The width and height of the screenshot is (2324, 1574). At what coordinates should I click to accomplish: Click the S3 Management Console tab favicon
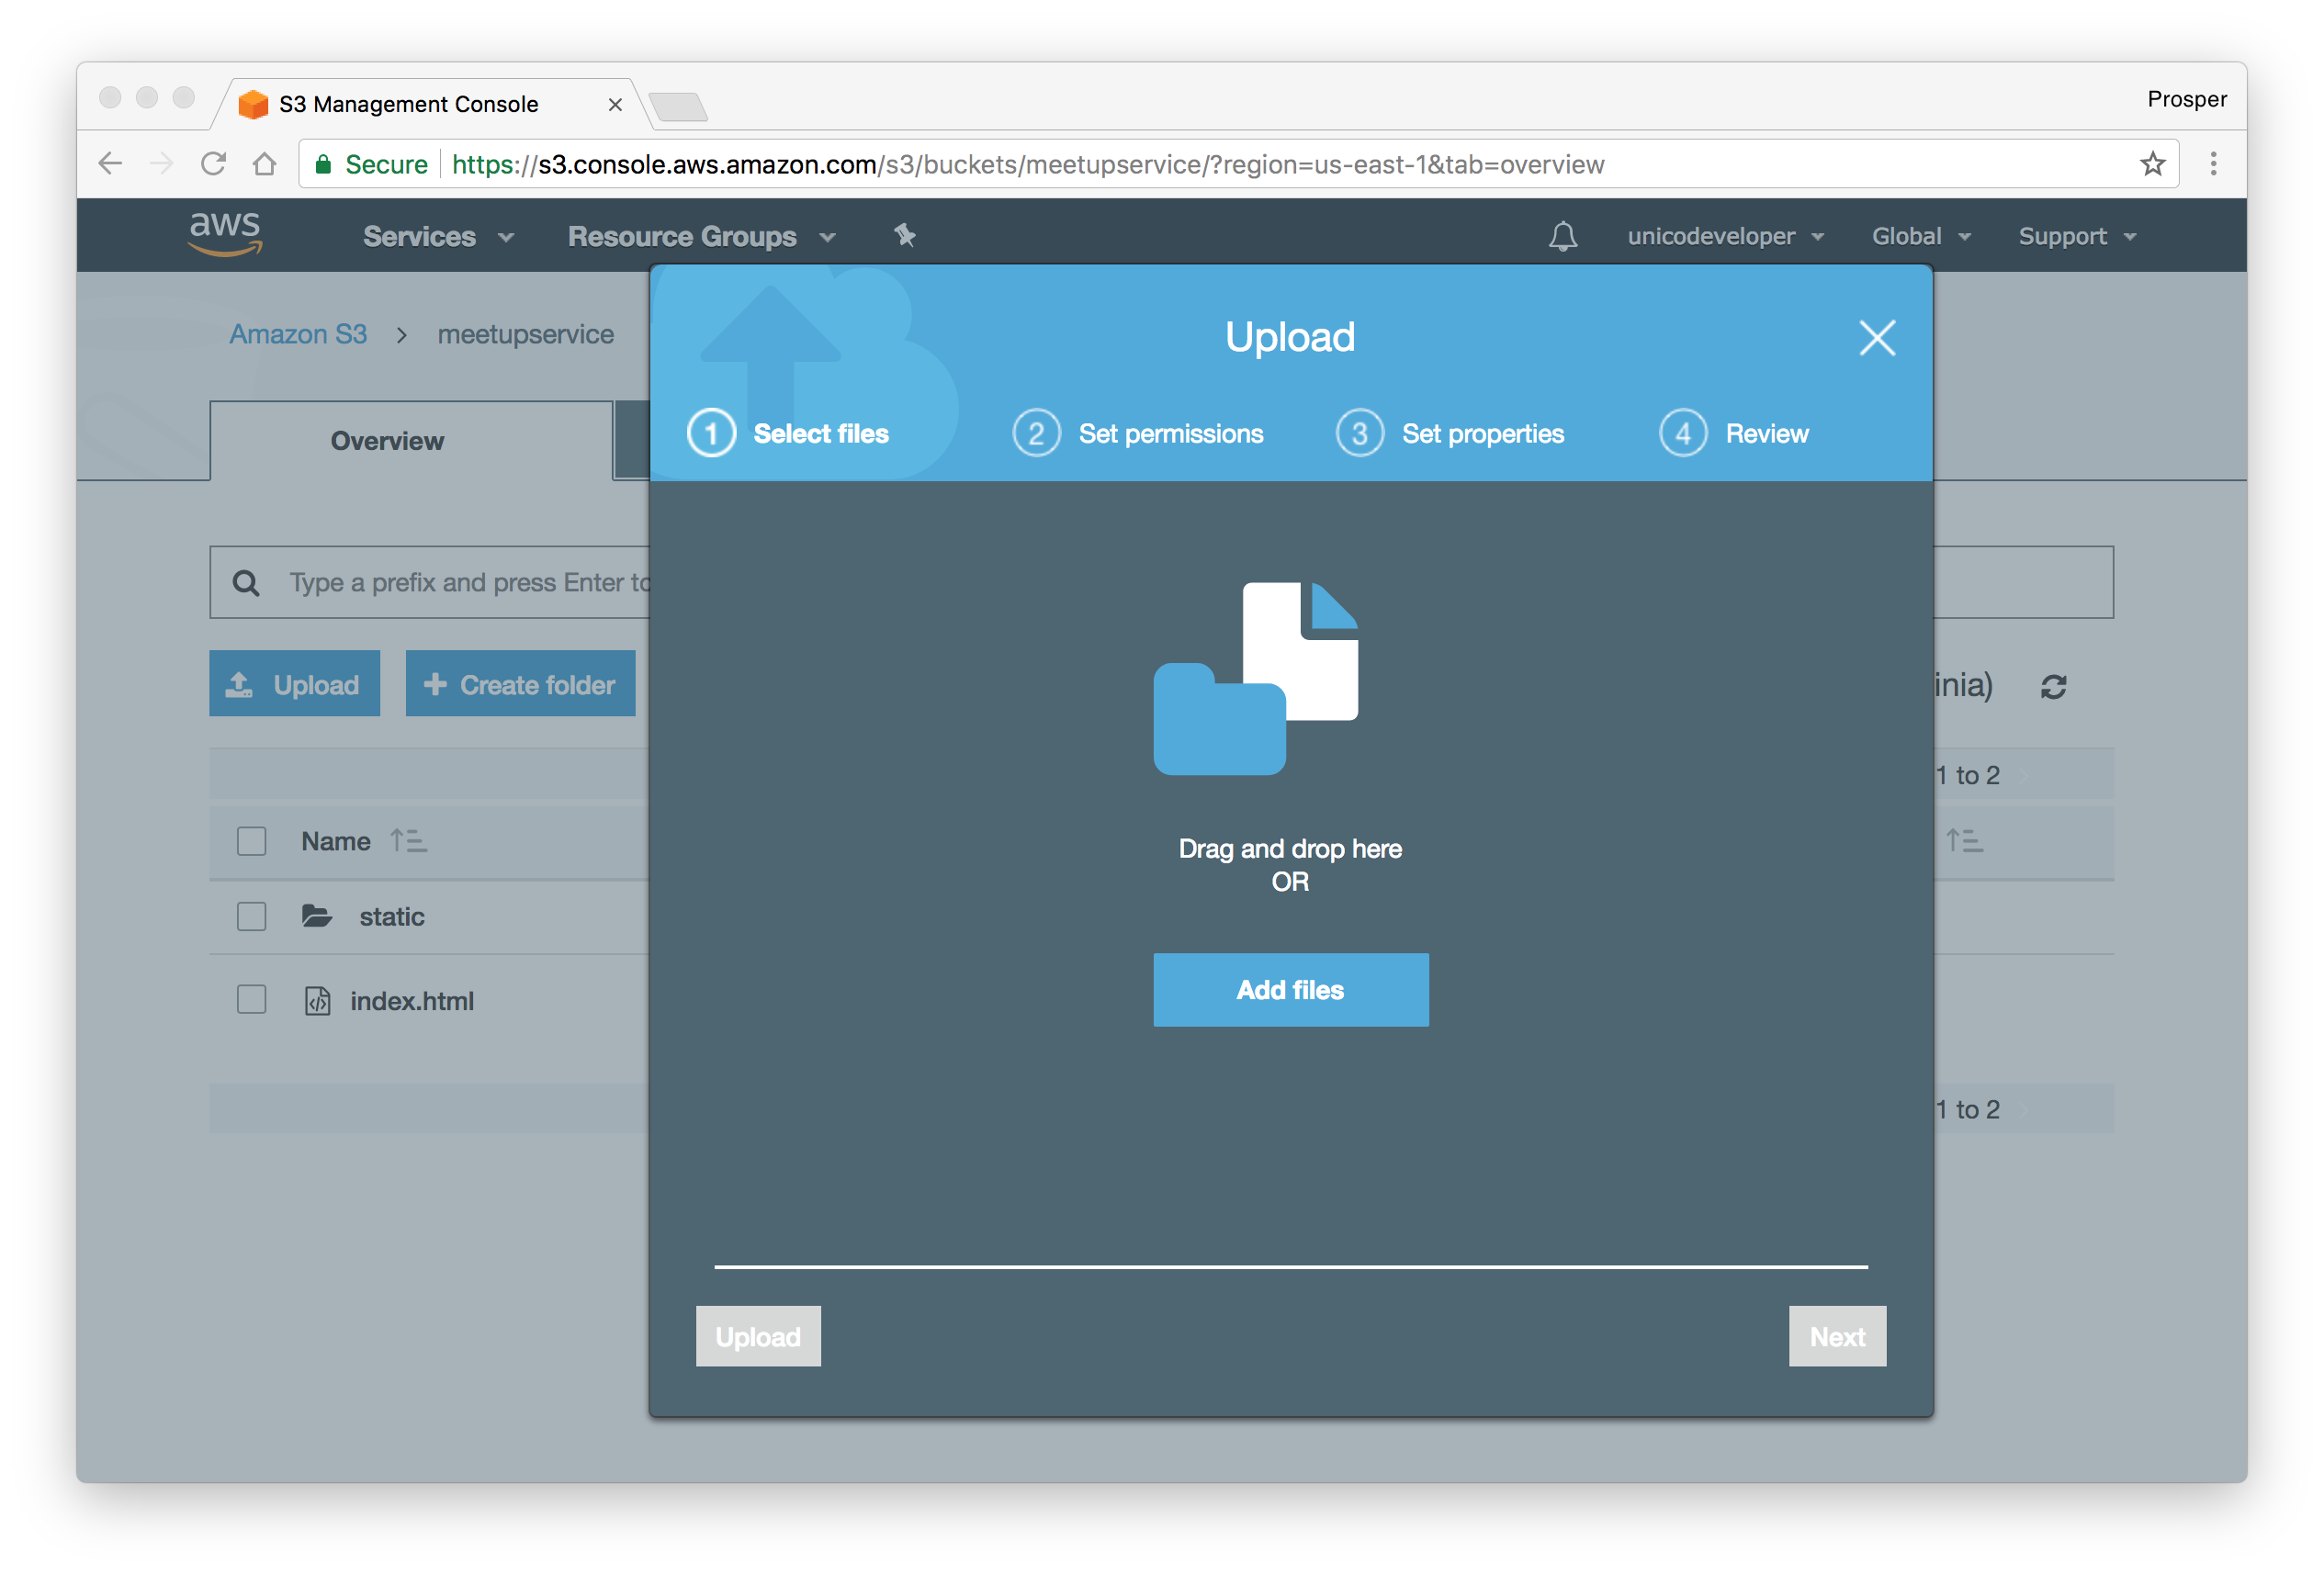[x=254, y=104]
